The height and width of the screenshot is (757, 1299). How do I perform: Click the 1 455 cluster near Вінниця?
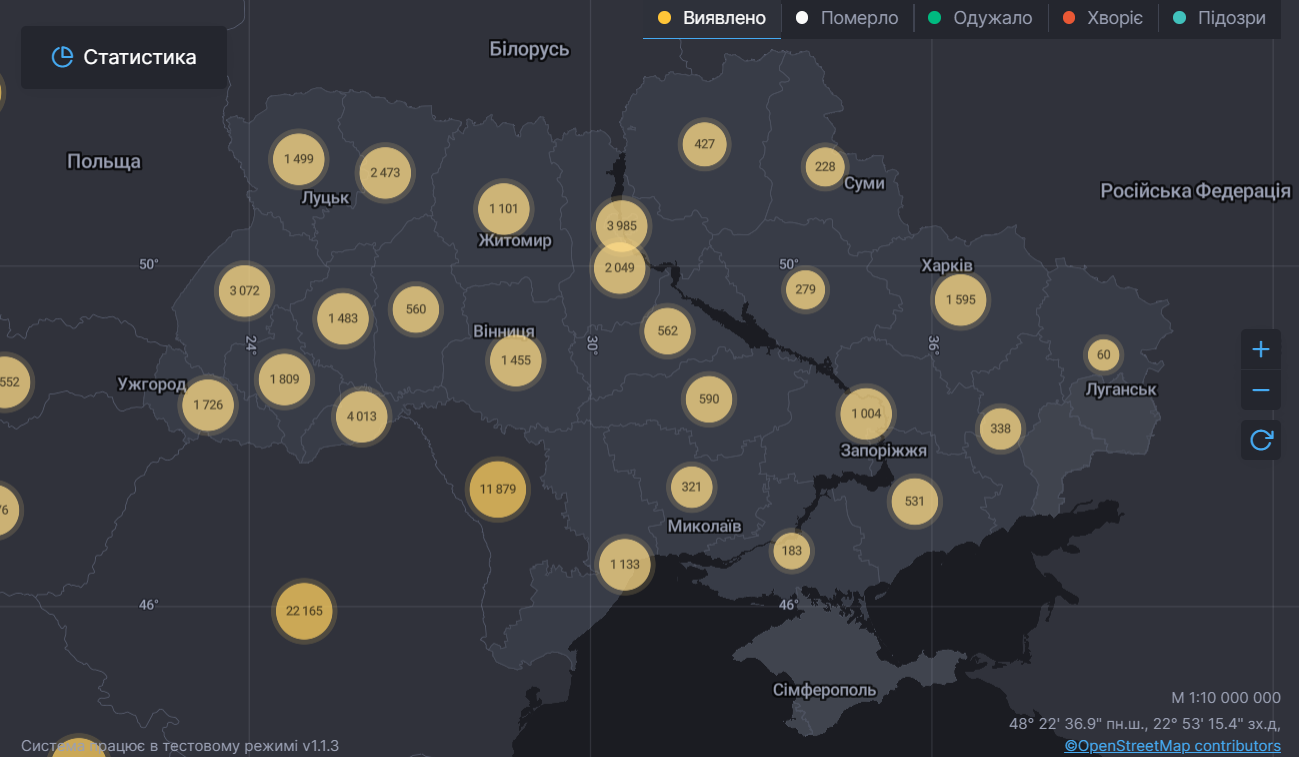tap(517, 360)
